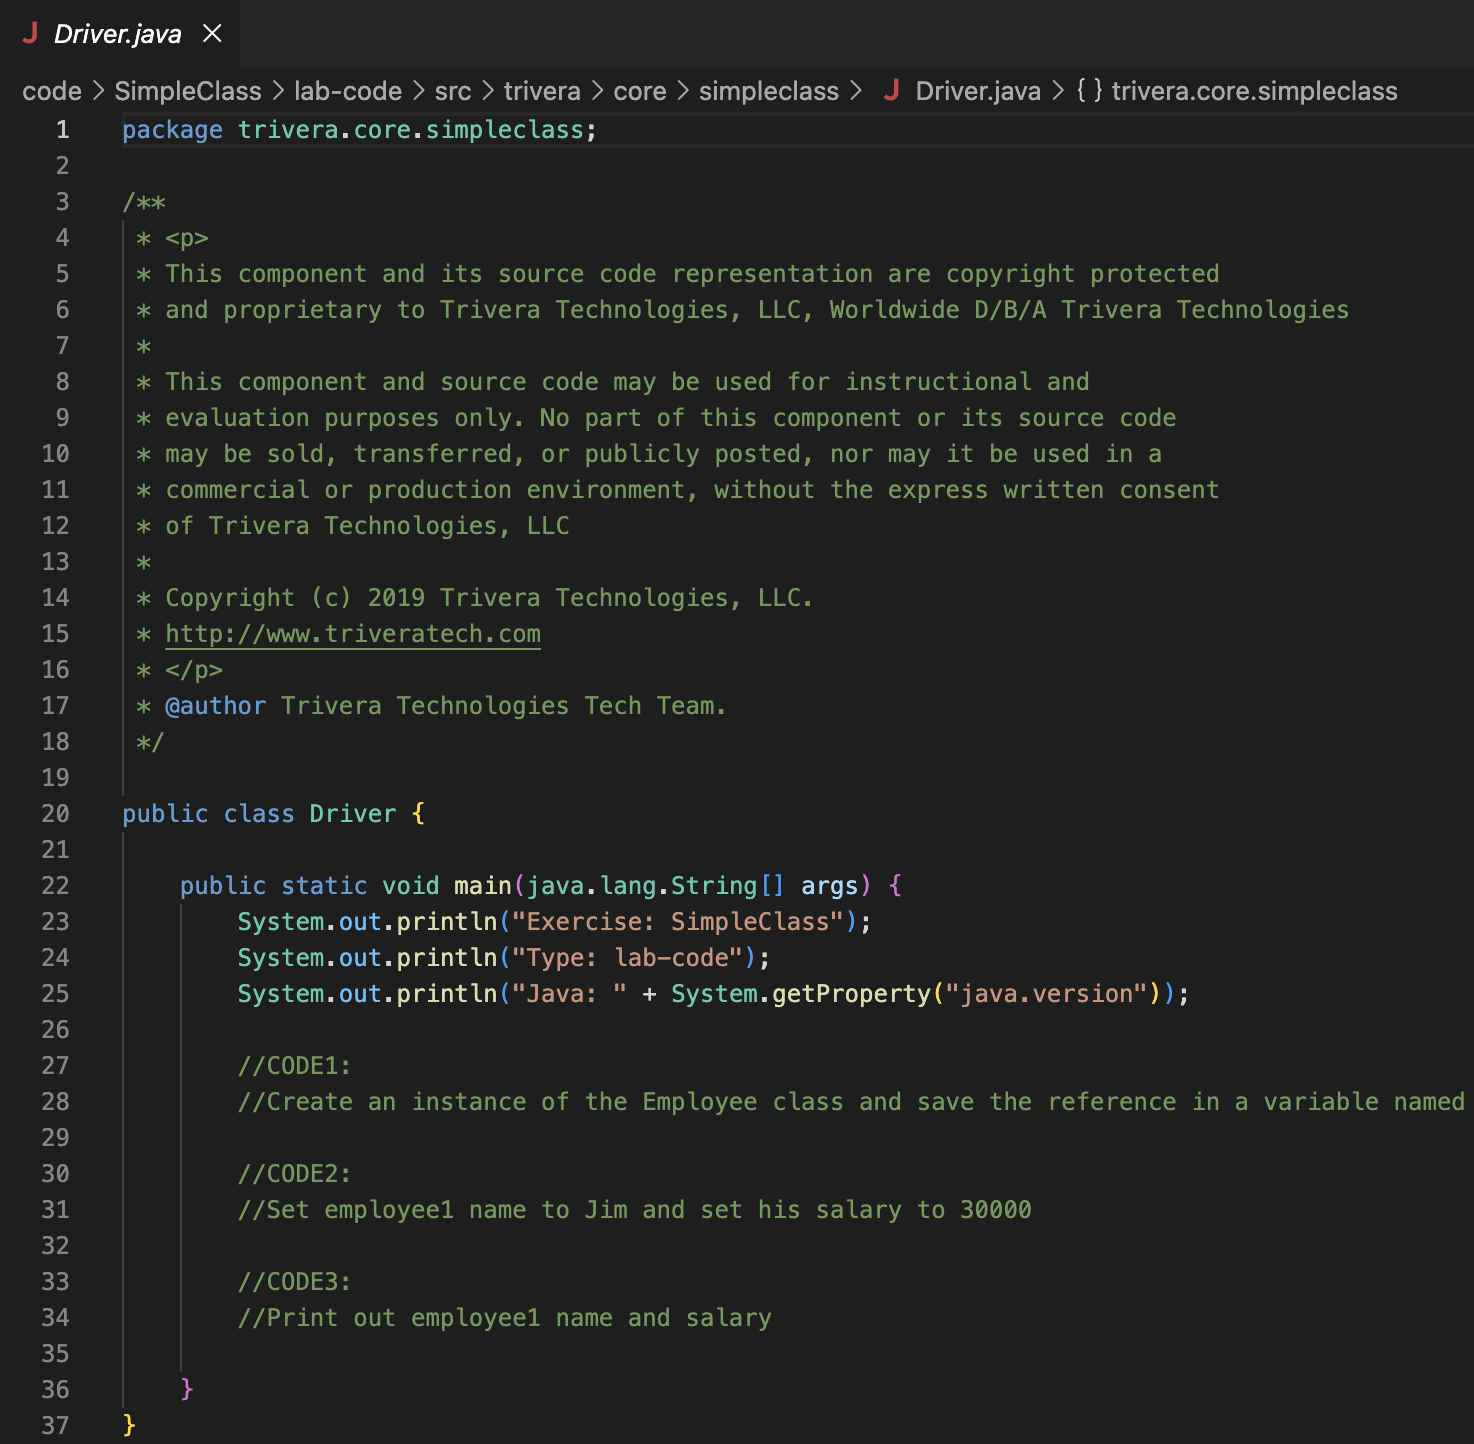The image size is (1474, 1444).
Task: Open the 'SimpleClass' breadcrumb segment
Action: coord(188,91)
